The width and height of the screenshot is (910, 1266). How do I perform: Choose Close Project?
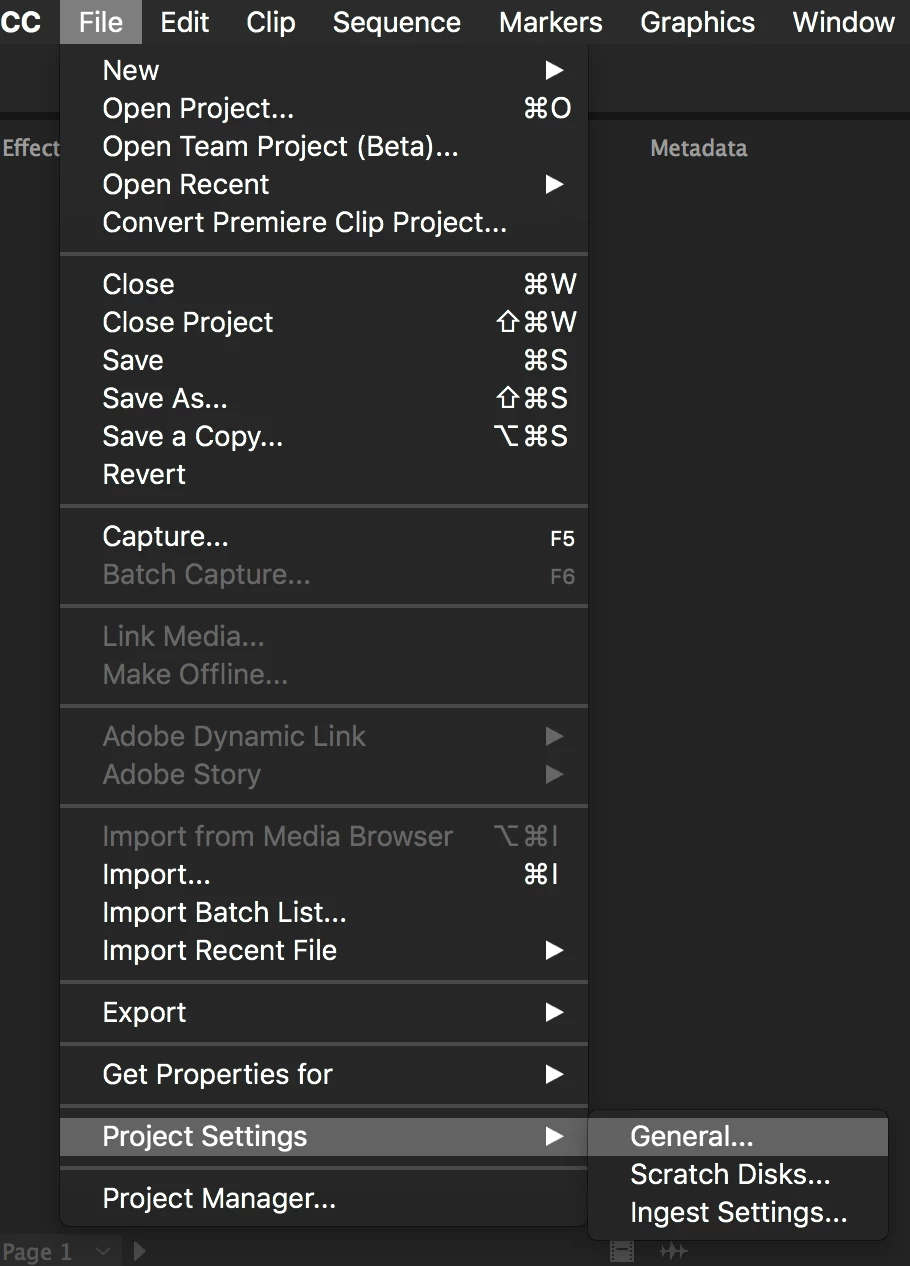(324, 322)
